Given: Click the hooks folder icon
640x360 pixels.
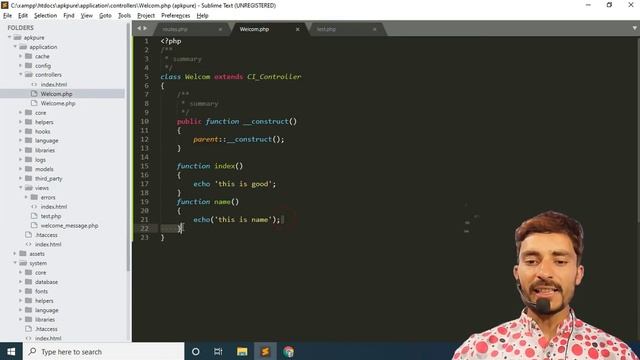Looking at the screenshot, I should pos(29,131).
